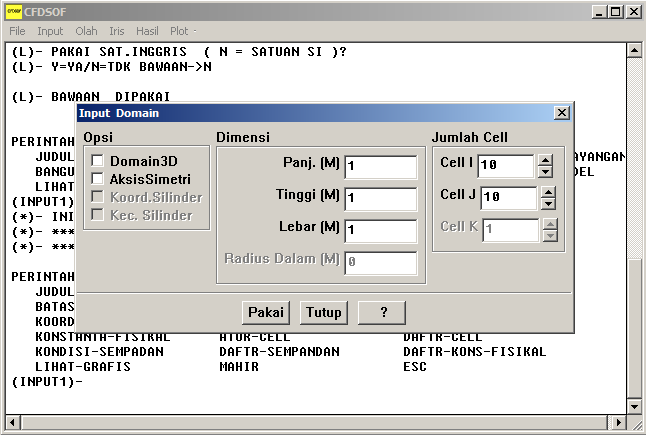Click the KONDISI-SEMPADAN command text

(100, 352)
